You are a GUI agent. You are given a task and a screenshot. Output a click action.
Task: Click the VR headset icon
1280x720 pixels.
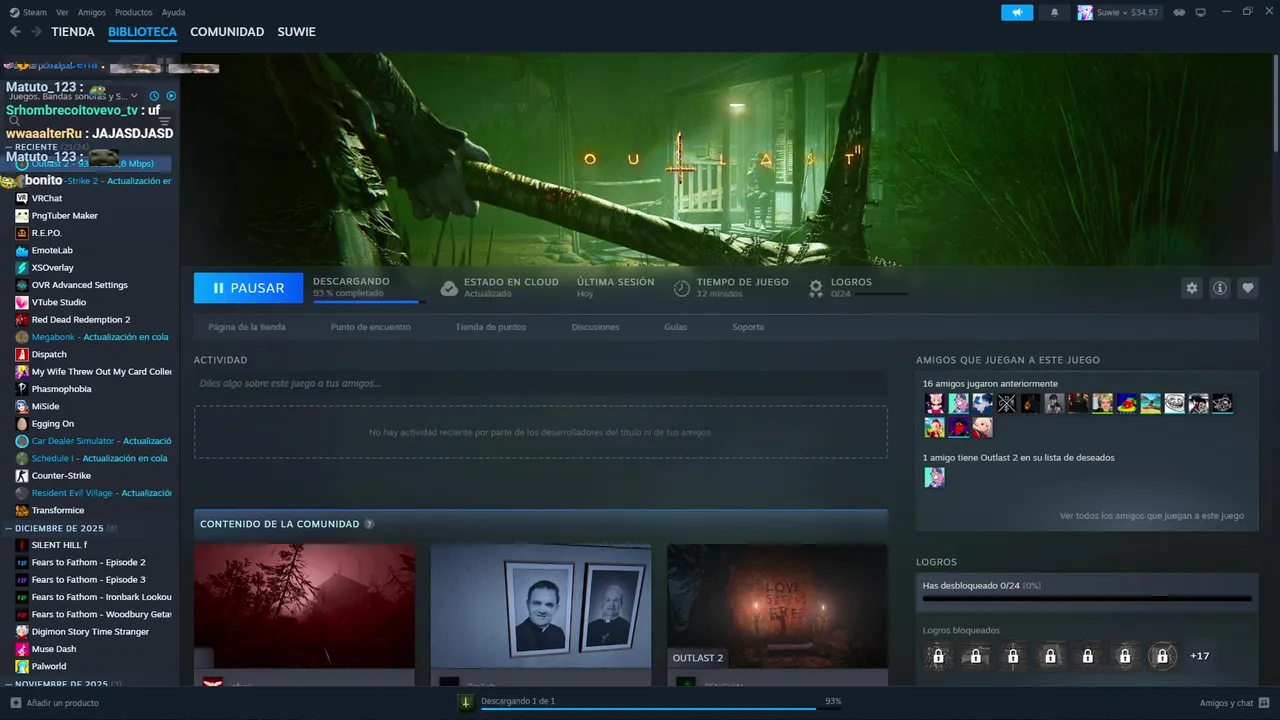tap(1179, 12)
